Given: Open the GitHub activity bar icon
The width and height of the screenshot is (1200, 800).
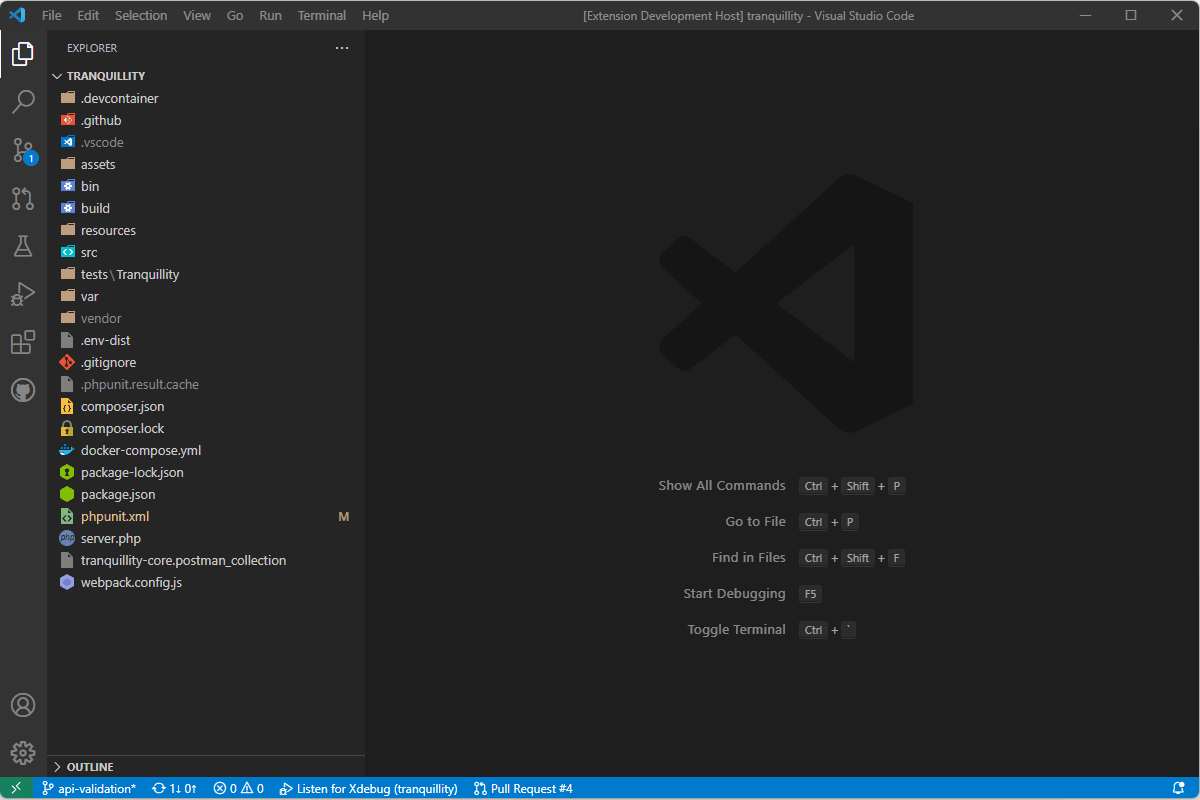Looking at the screenshot, I should click(x=23, y=390).
